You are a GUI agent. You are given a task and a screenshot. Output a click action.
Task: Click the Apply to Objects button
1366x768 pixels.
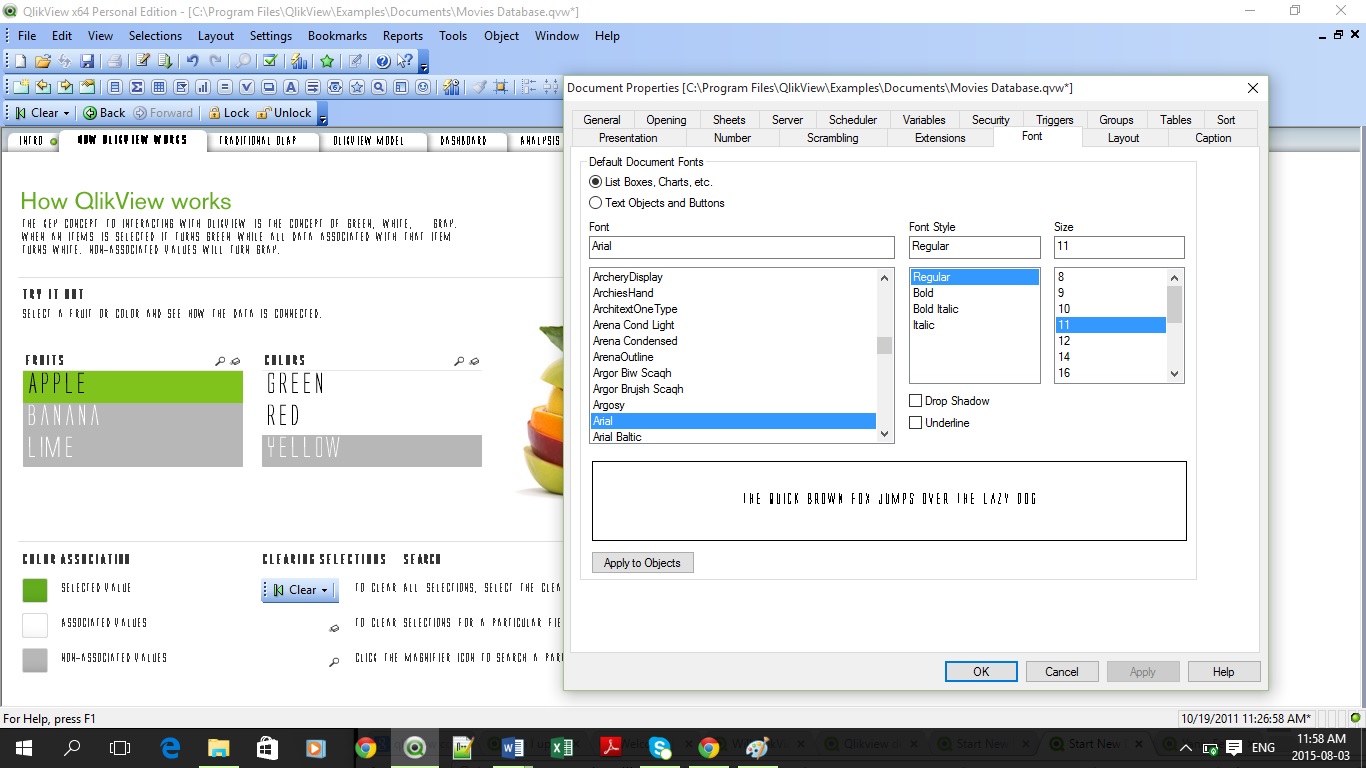(x=642, y=563)
